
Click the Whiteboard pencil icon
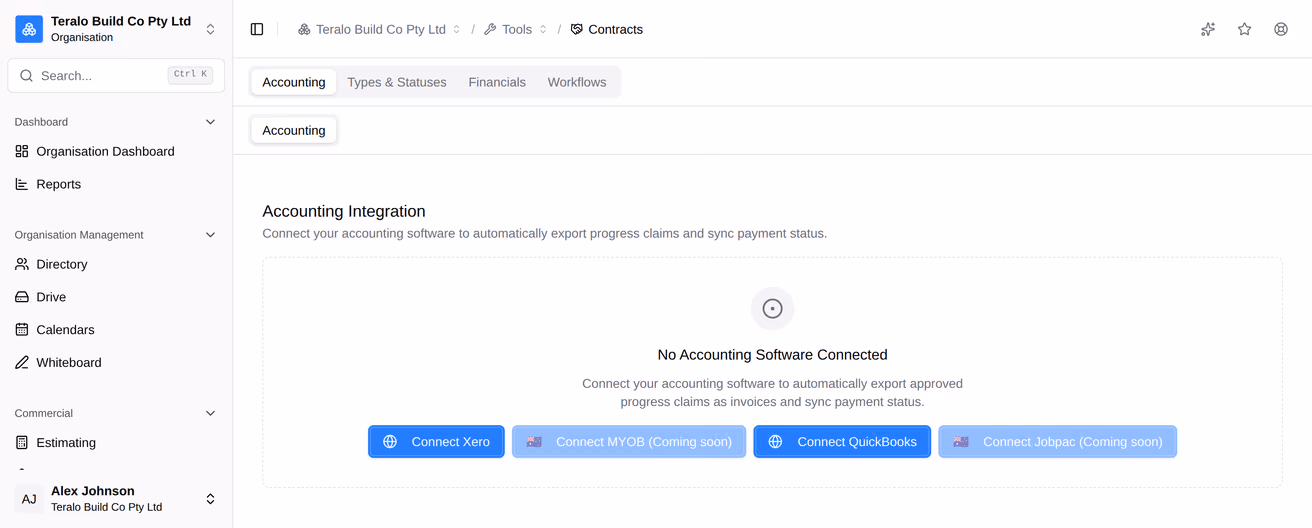pyautogui.click(x=22, y=363)
